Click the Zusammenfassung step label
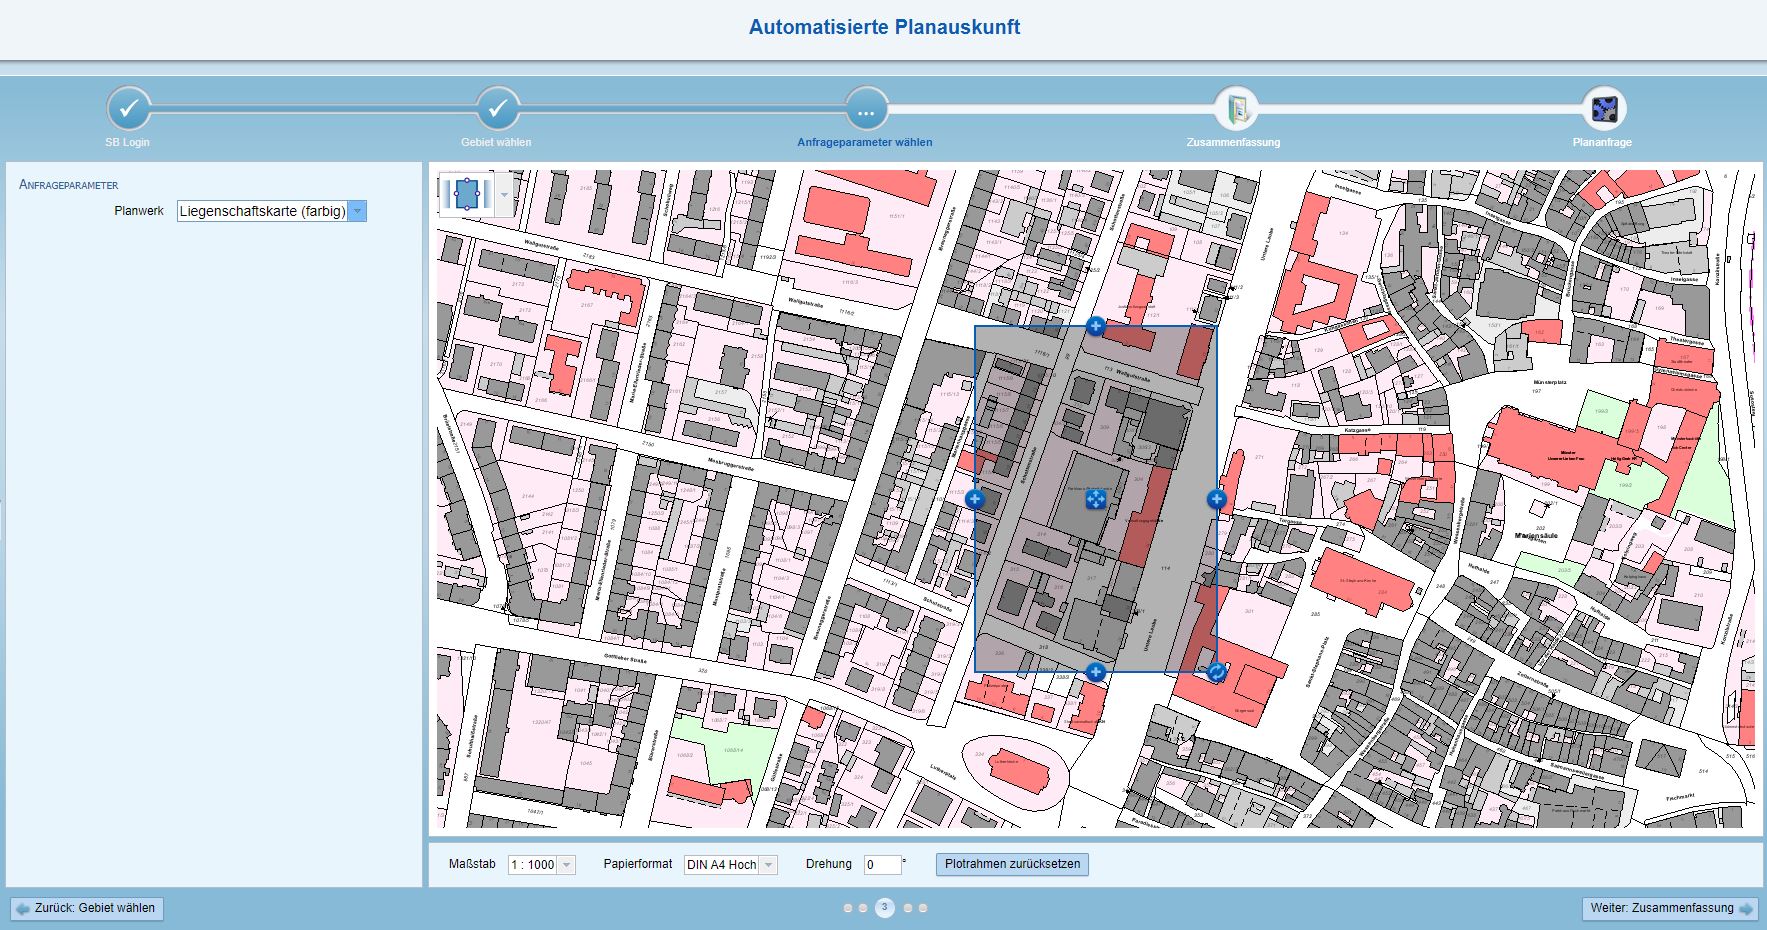Viewport: 1767px width, 930px height. pos(1233,142)
